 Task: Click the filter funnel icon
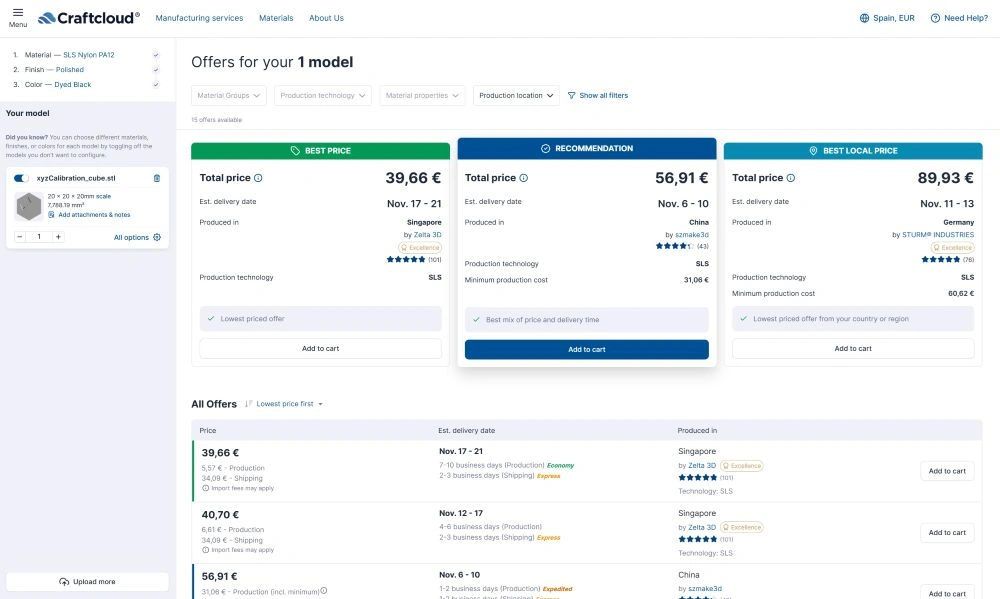[x=572, y=96]
